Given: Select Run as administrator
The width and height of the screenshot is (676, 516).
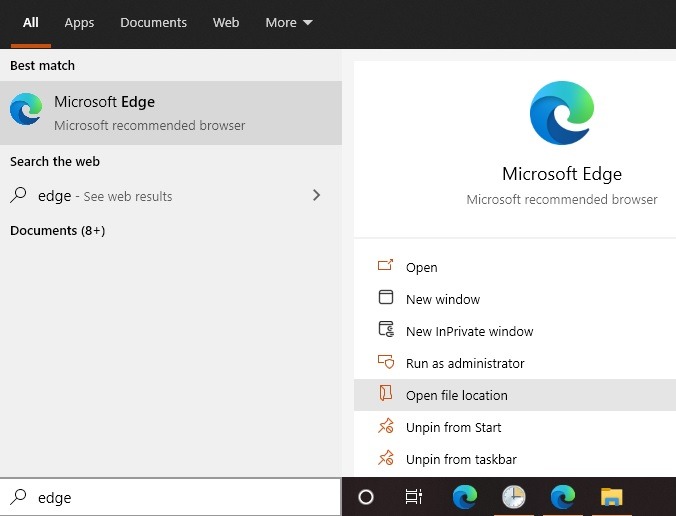Looking at the screenshot, I should tap(515, 363).
